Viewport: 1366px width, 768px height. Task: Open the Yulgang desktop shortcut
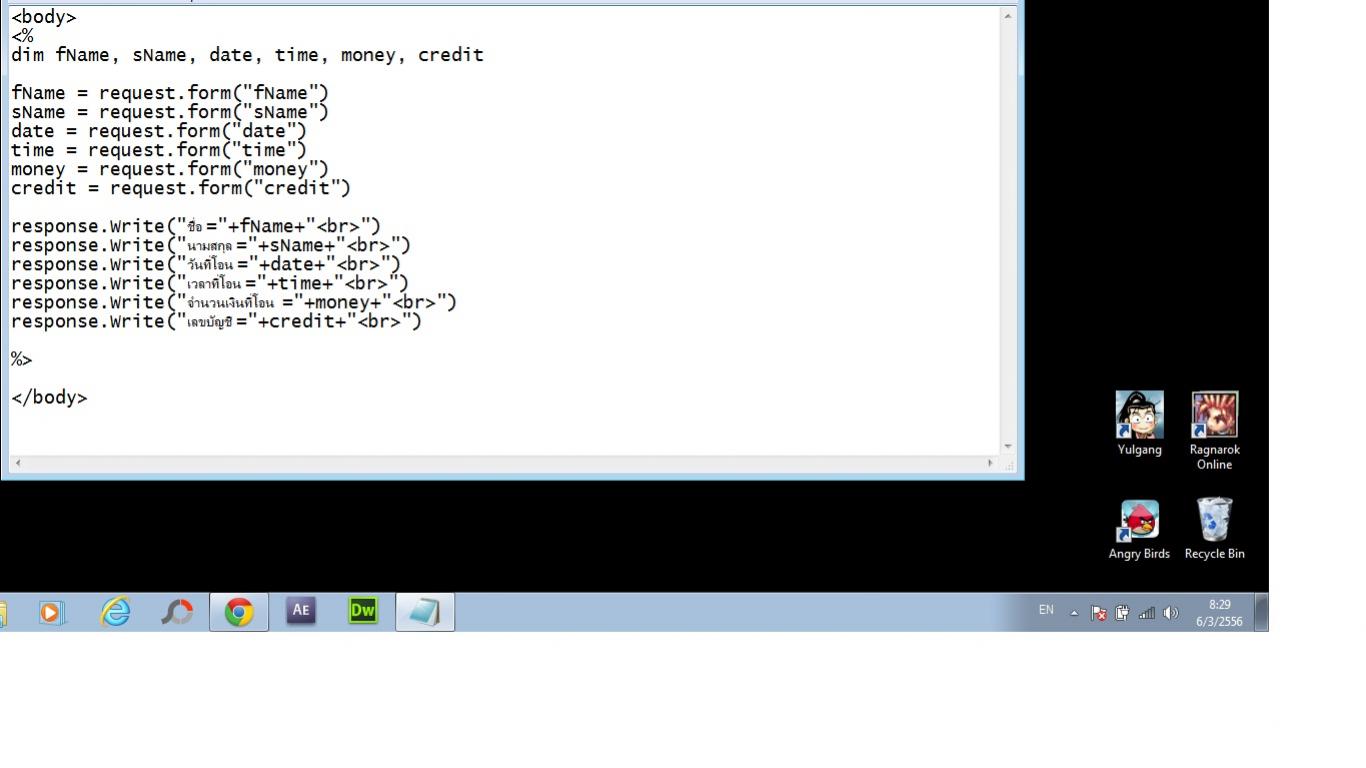tap(1140, 424)
